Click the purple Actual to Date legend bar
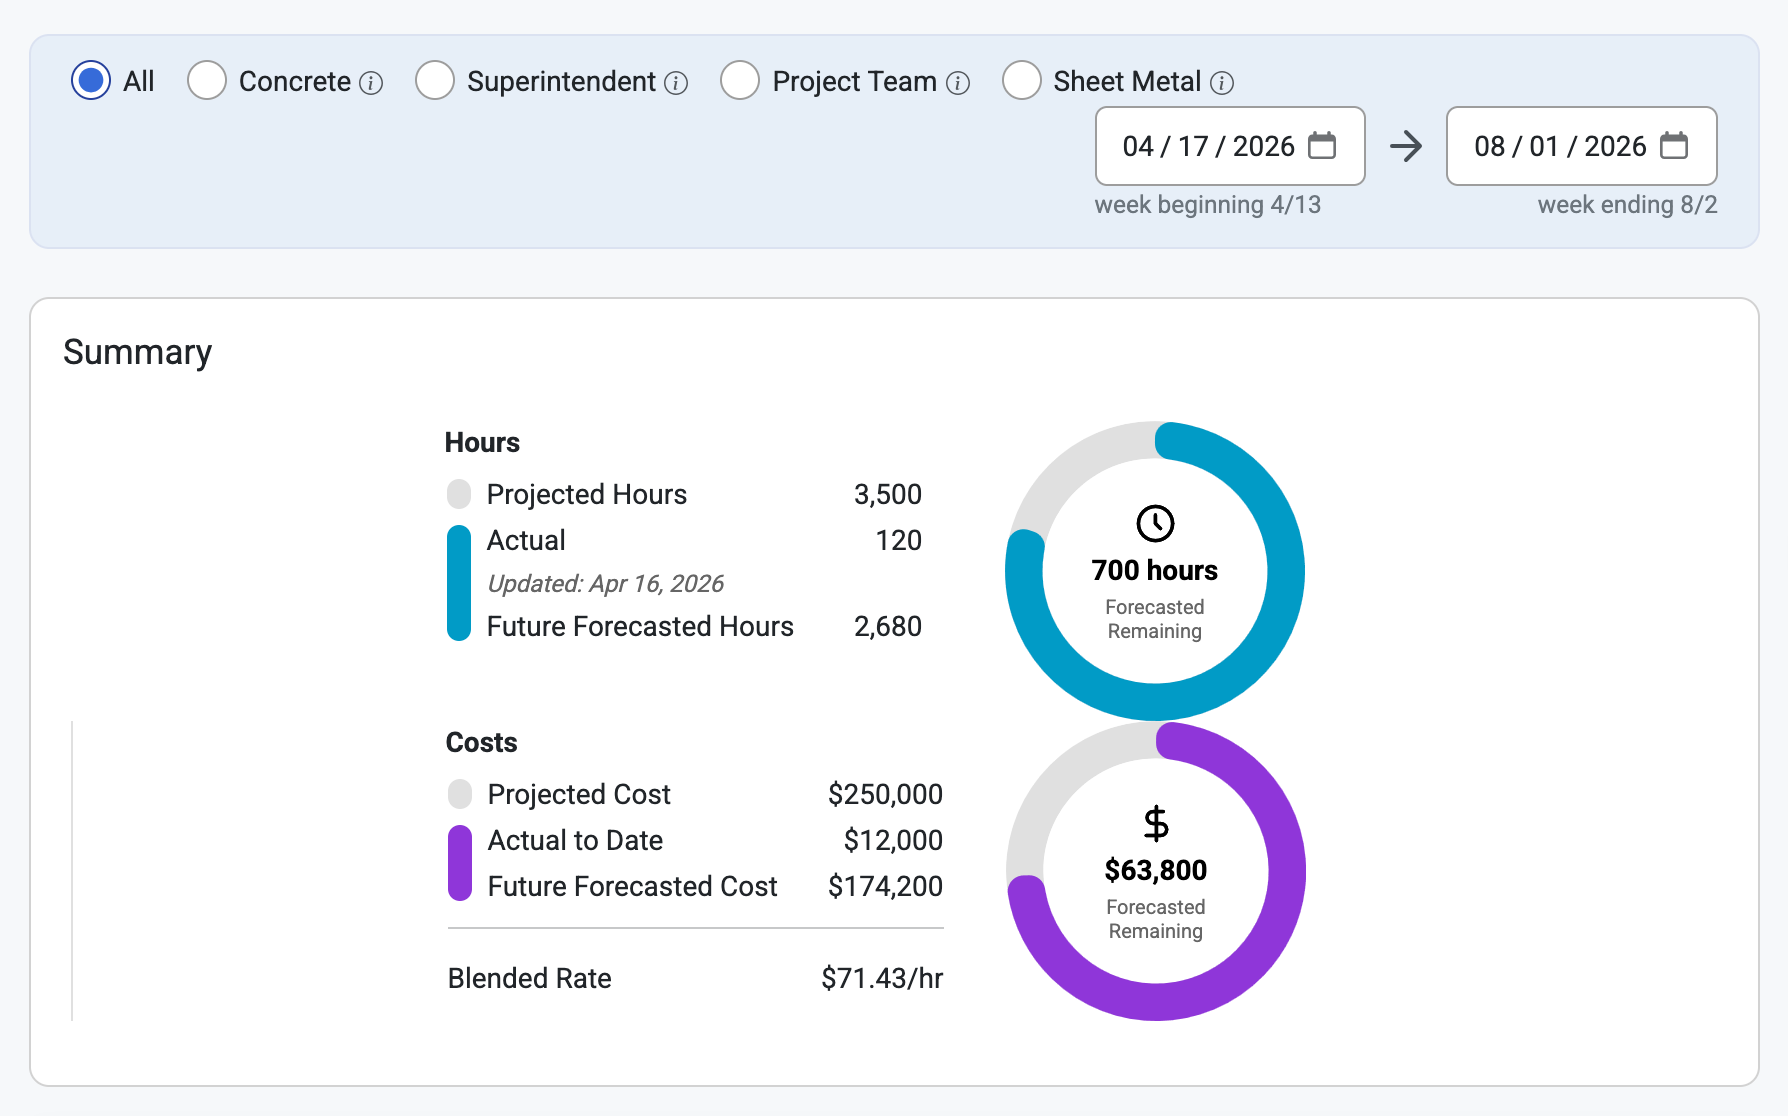This screenshot has width=1788, height=1116. coord(460,863)
